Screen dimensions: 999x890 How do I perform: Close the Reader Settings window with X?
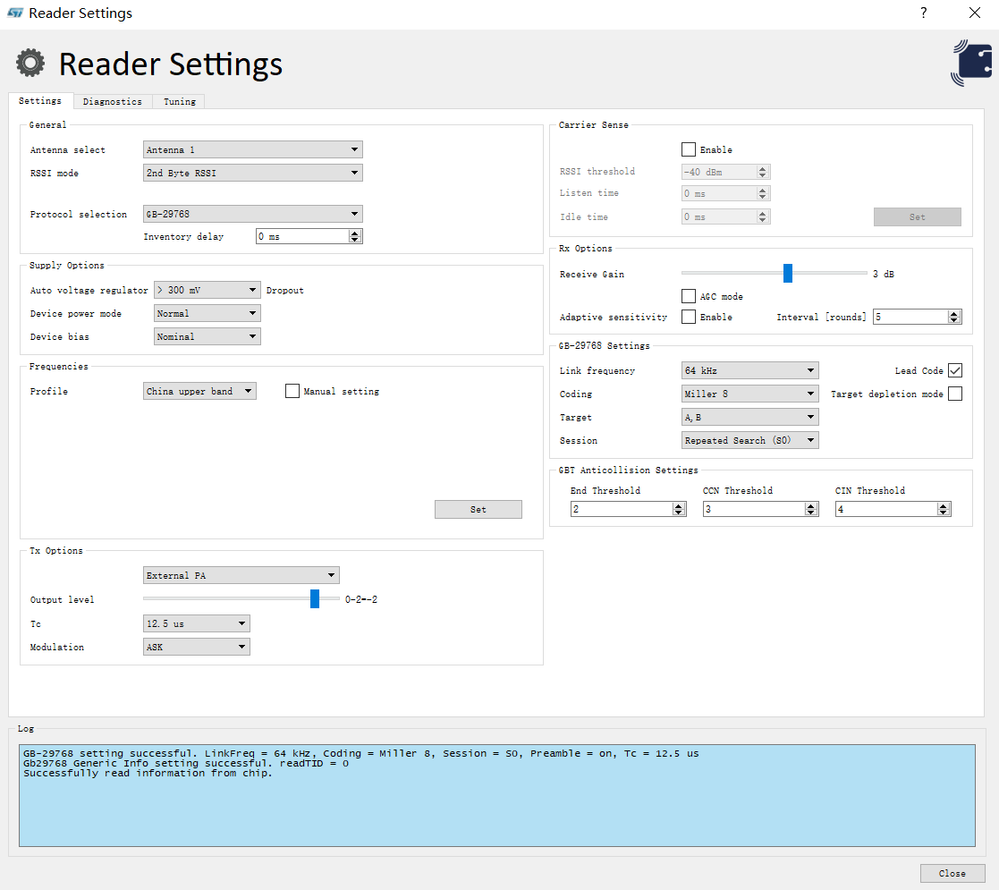point(974,13)
